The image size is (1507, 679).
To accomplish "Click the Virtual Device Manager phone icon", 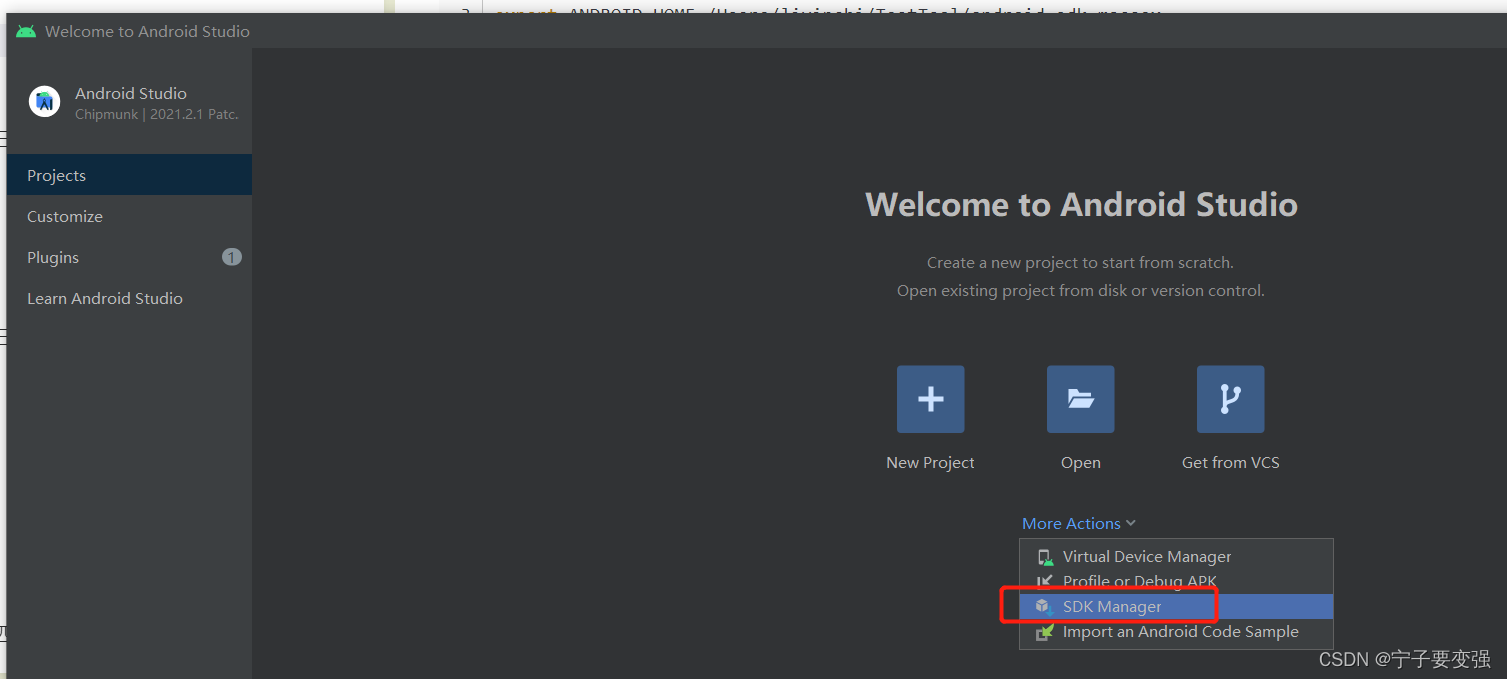I will pyautogui.click(x=1045, y=556).
